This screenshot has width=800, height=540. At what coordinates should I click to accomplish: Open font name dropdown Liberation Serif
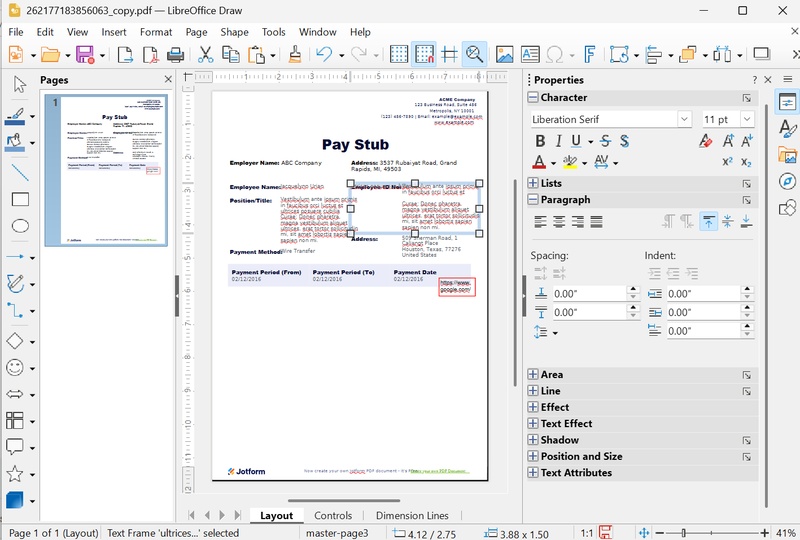(x=684, y=119)
